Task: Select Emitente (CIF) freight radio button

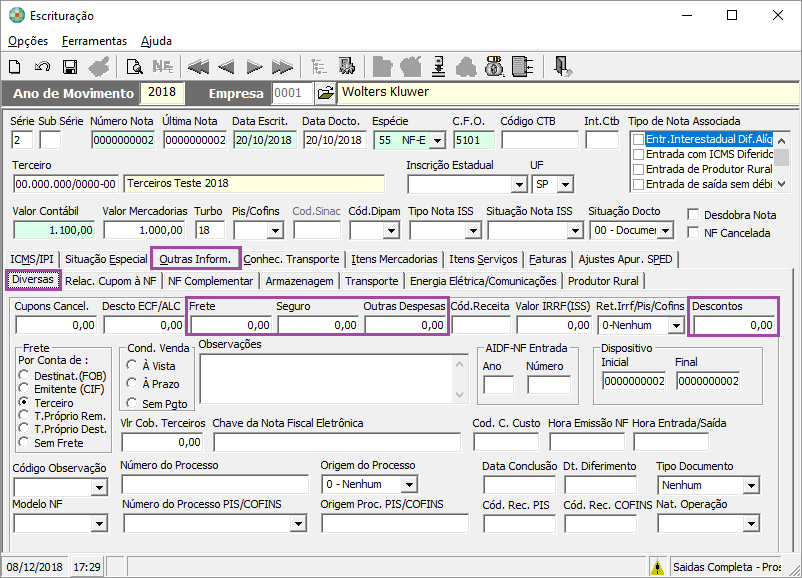Action: coord(24,389)
